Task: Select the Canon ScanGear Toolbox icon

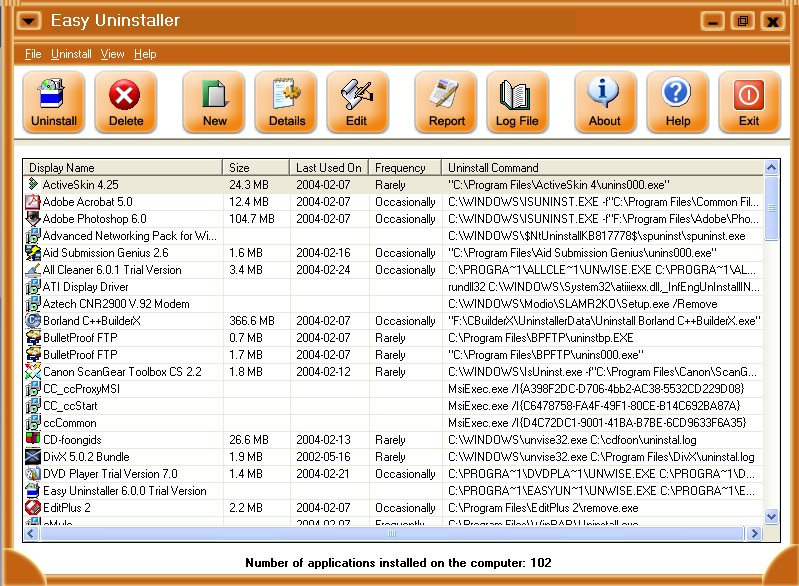Action: click(33, 371)
